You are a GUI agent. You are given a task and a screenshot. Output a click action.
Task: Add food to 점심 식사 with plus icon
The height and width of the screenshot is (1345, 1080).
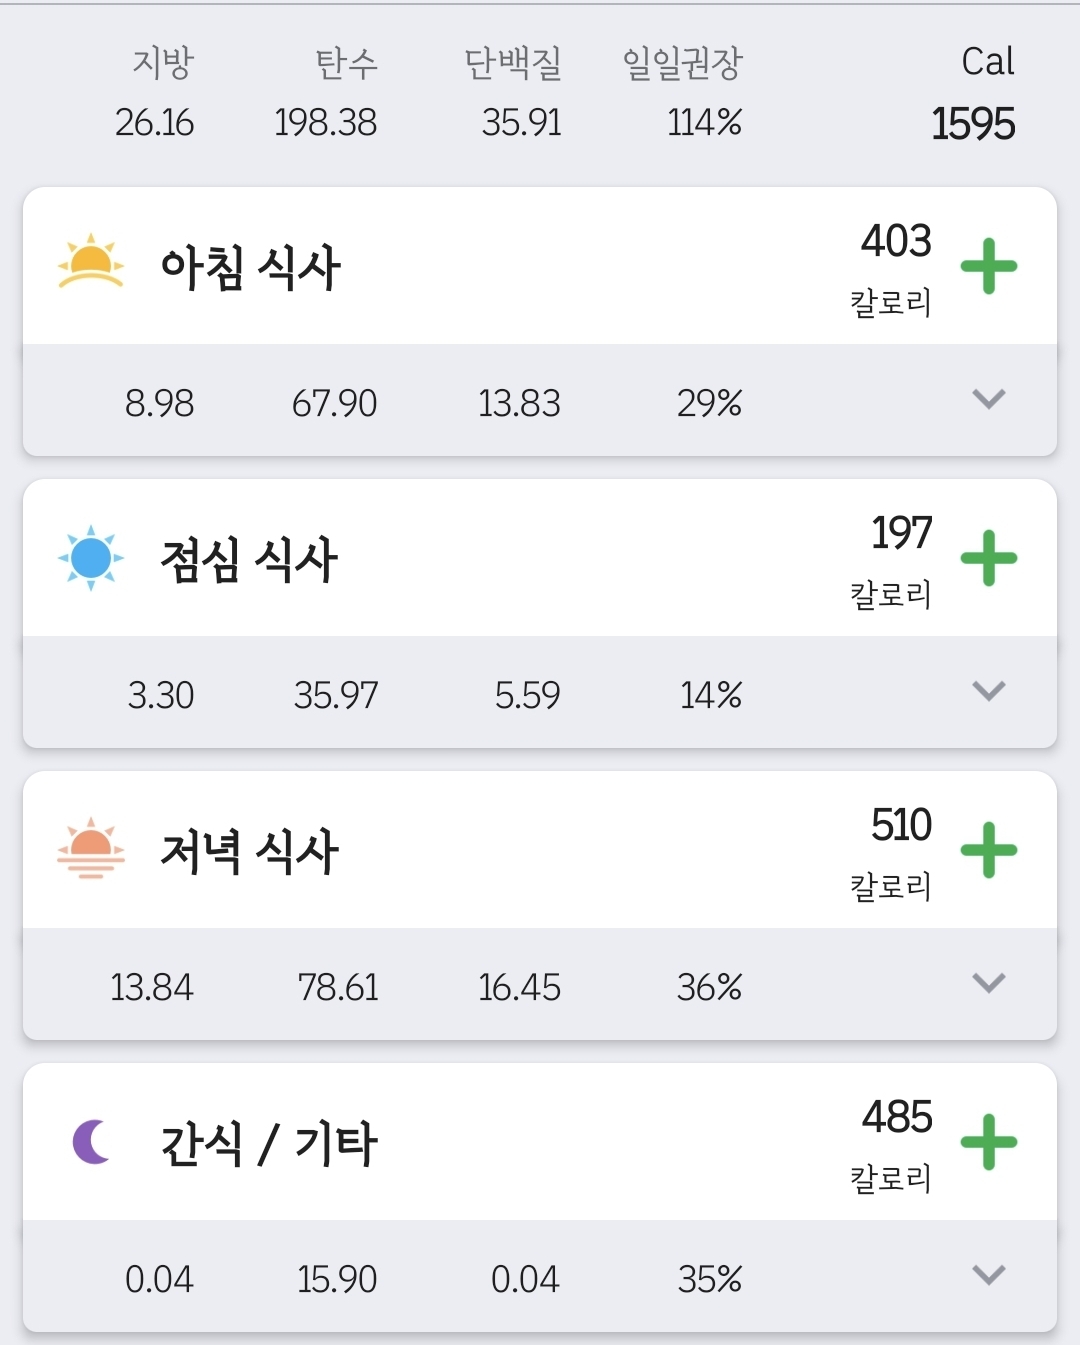(988, 558)
